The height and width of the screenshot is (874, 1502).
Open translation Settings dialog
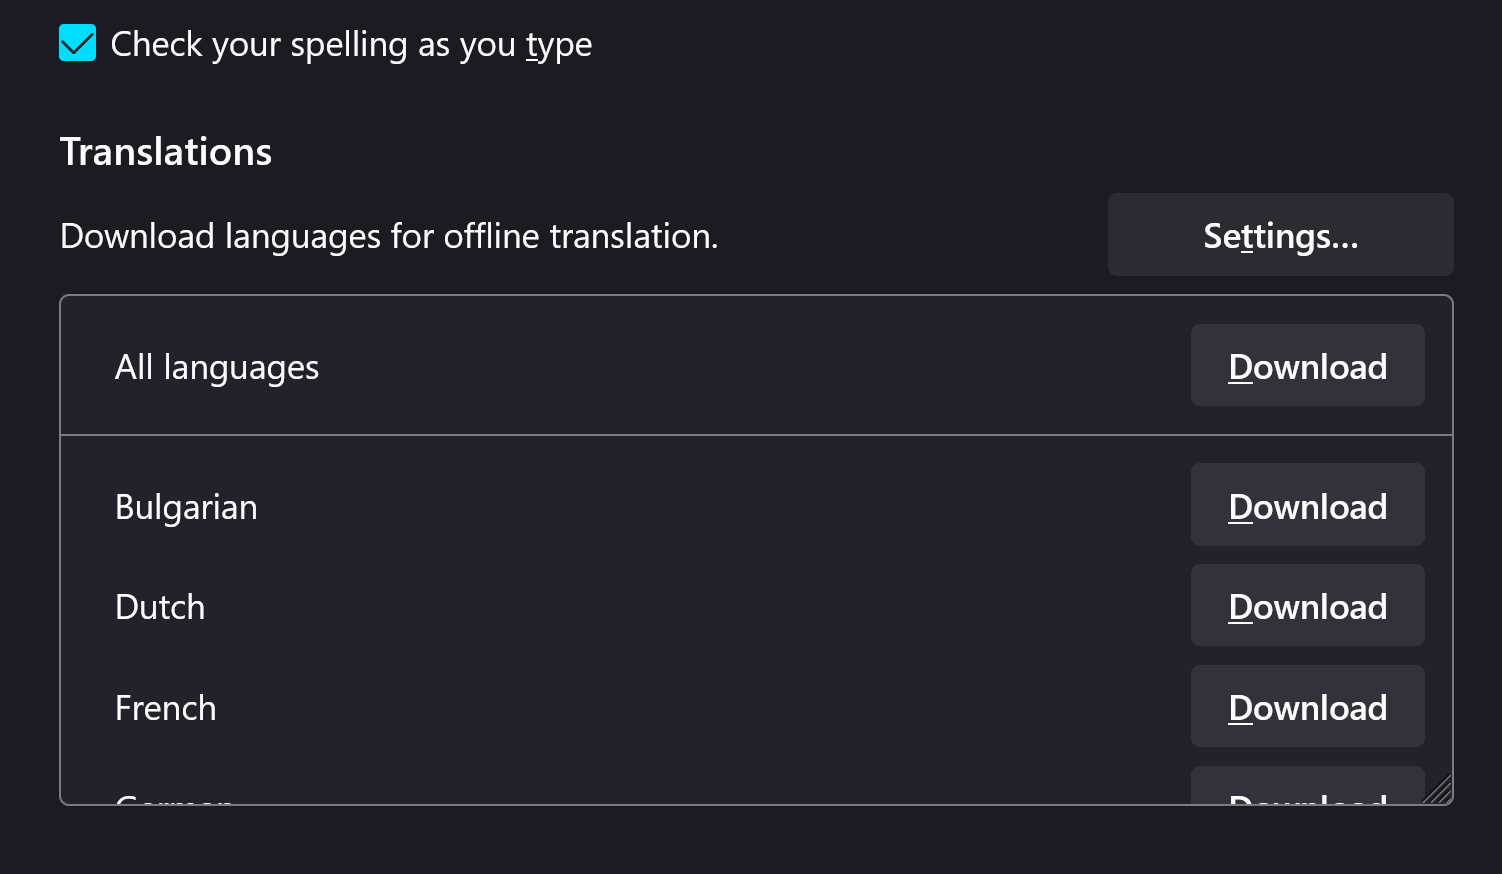[1279, 235]
